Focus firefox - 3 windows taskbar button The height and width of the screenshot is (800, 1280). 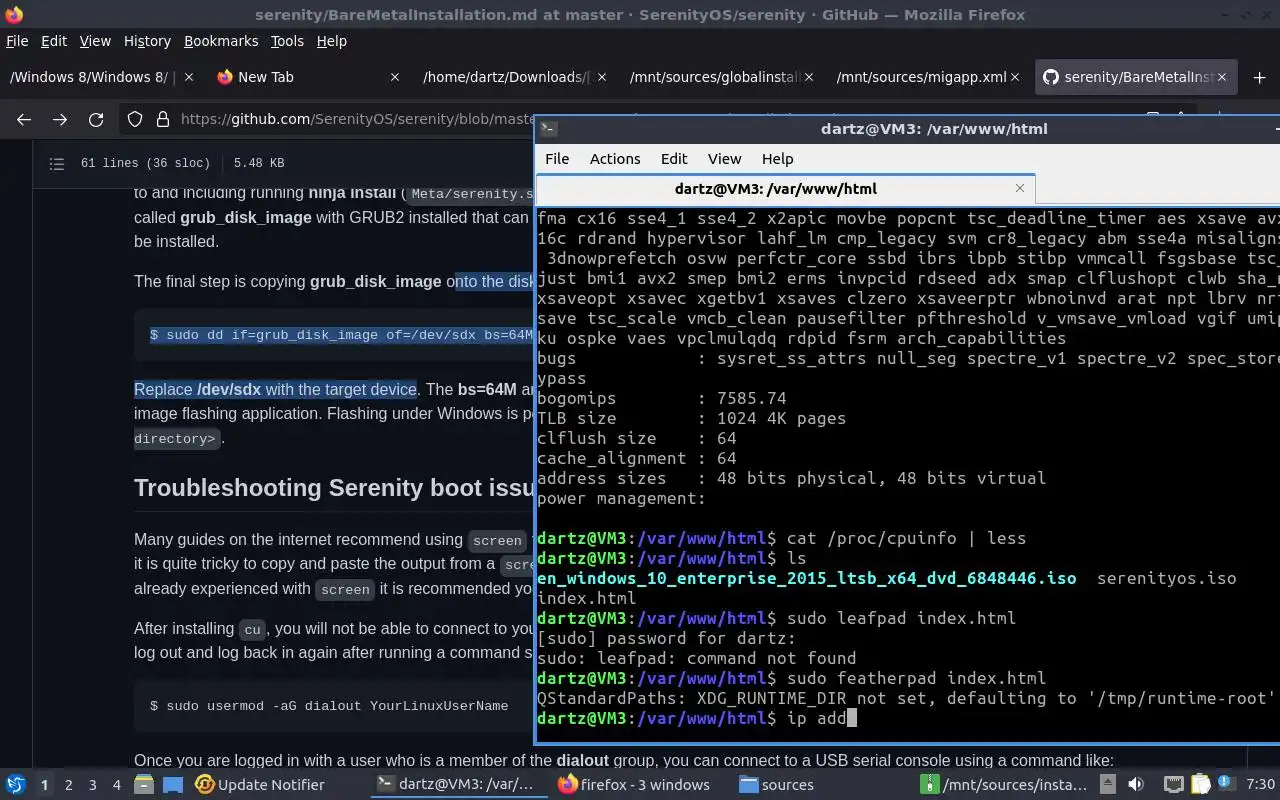tap(634, 785)
